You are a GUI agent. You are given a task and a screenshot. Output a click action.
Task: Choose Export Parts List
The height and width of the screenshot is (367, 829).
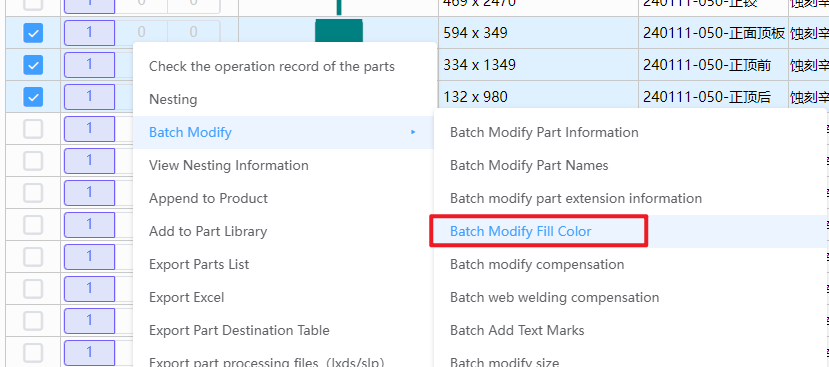(x=199, y=264)
